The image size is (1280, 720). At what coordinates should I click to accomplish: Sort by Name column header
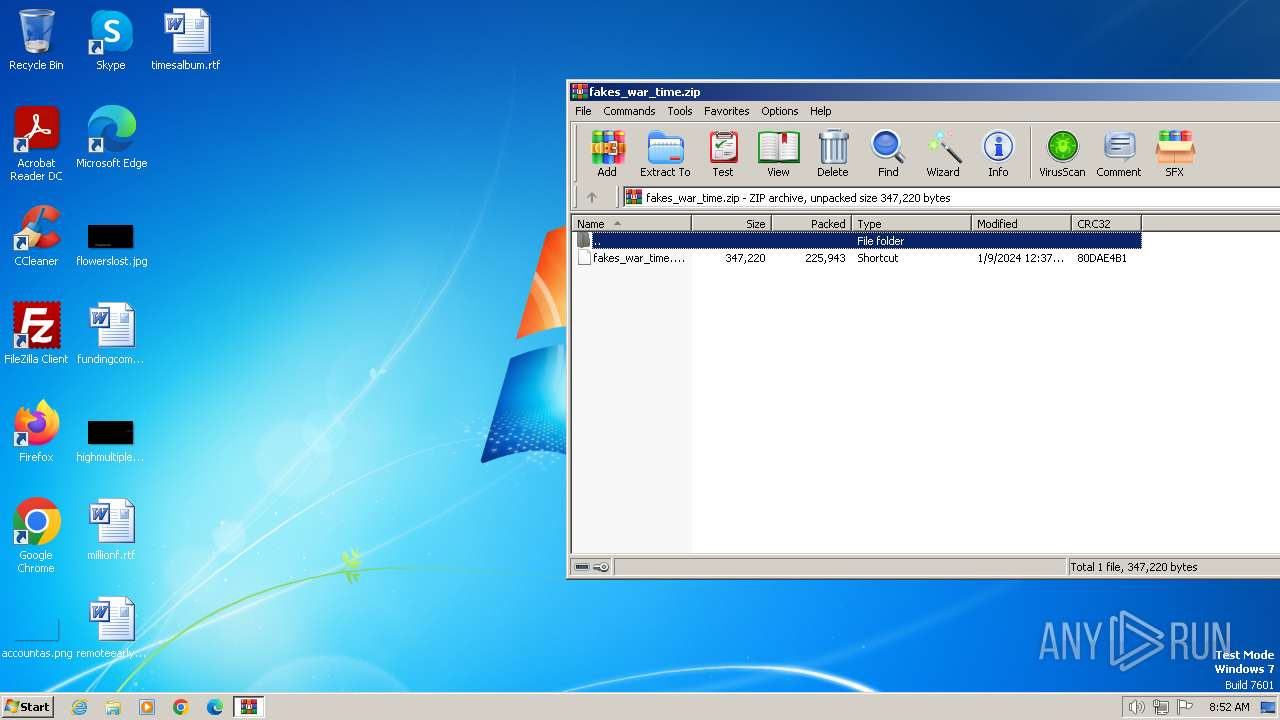(631, 224)
